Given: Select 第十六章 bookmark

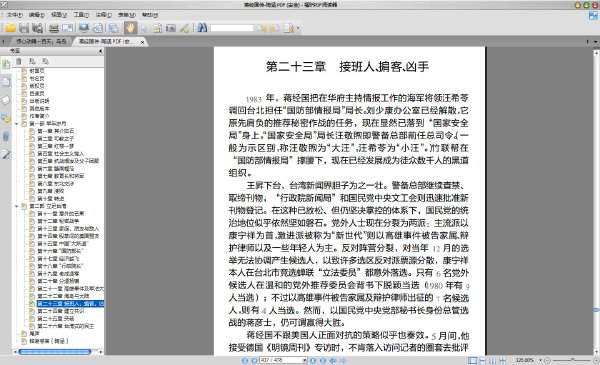Looking at the screenshot, I should coord(60,251).
